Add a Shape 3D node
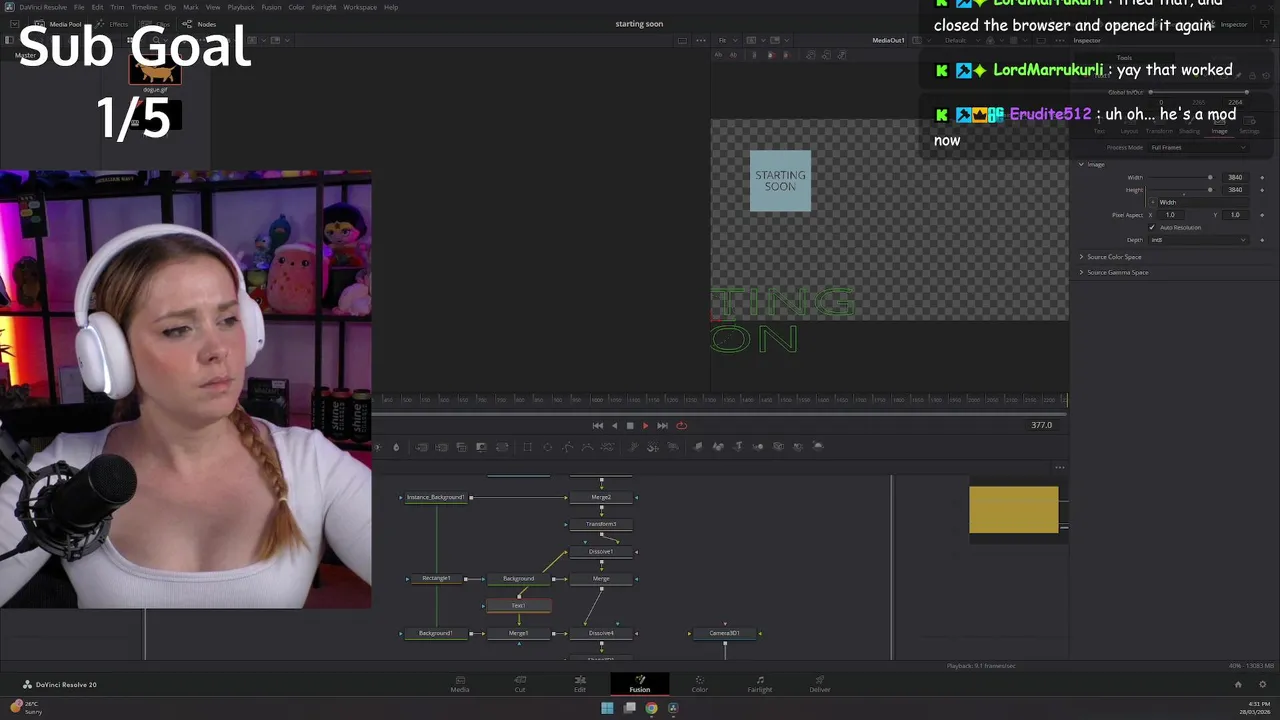The image size is (1280, 720). pos(717,446)
